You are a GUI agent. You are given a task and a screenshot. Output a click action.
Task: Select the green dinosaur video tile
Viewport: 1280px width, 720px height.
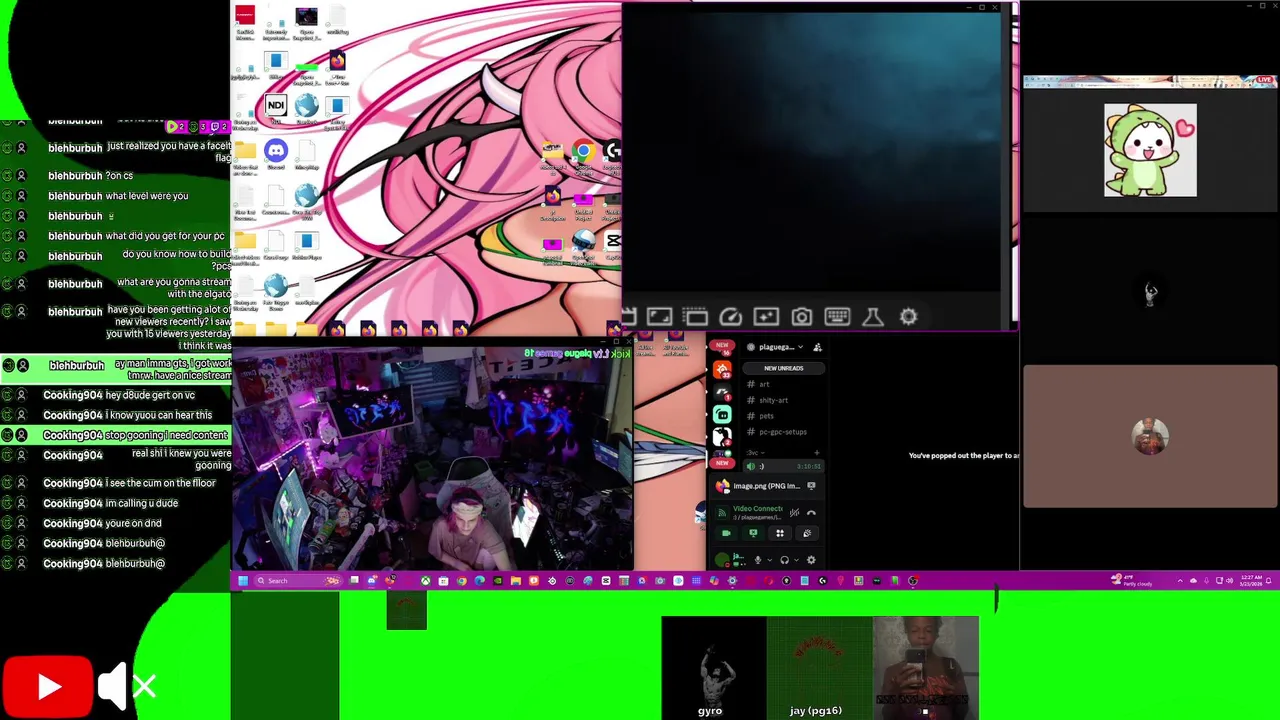[1150, 150]
